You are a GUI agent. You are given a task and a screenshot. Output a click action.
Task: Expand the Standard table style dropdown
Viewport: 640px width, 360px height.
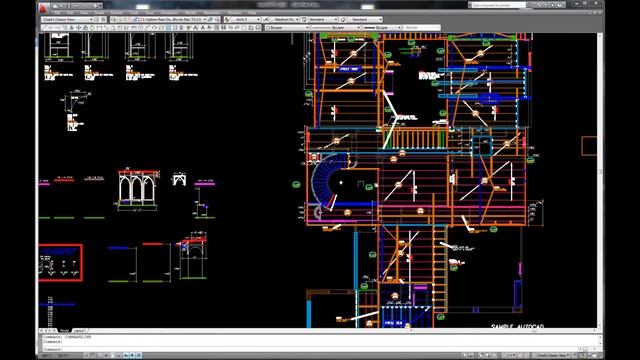pyautogui.click(x=336, y=20)
